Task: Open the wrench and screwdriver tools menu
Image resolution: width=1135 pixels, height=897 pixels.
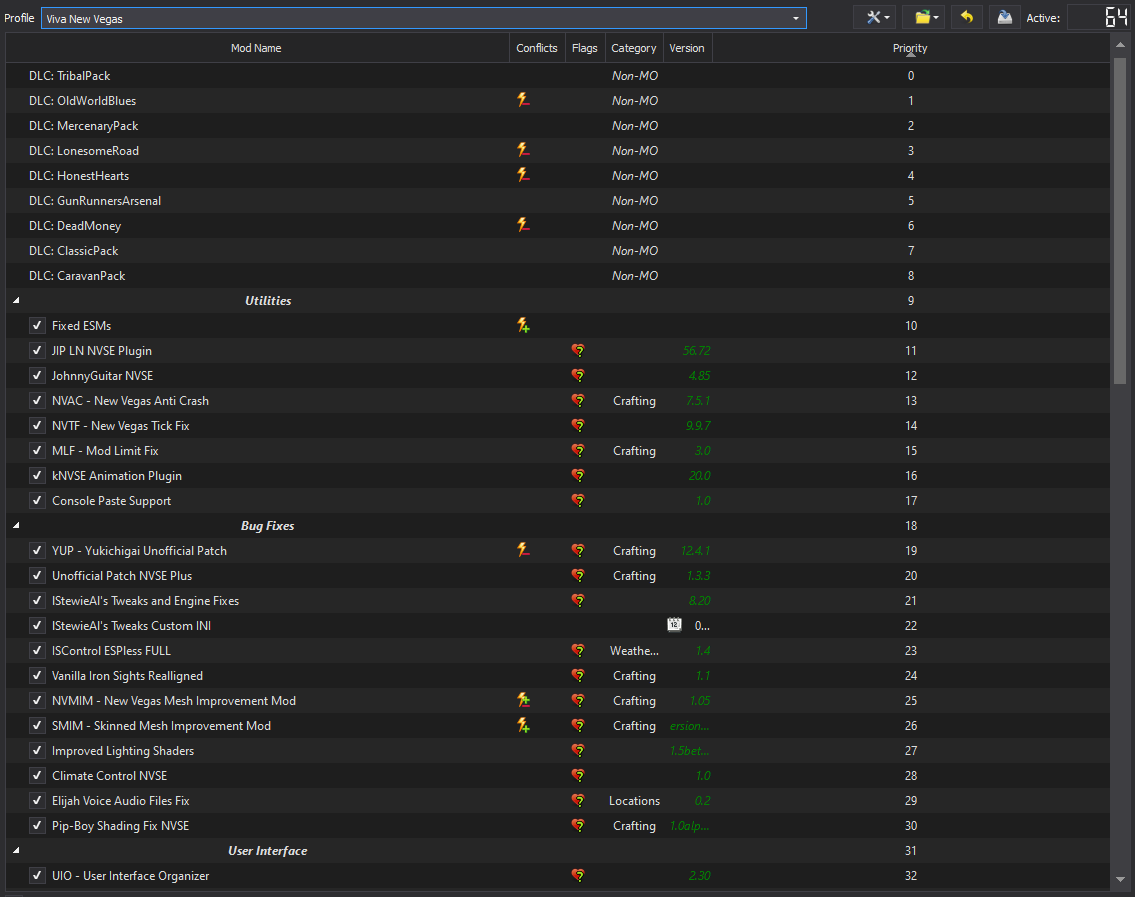Action: click(879, 17)
